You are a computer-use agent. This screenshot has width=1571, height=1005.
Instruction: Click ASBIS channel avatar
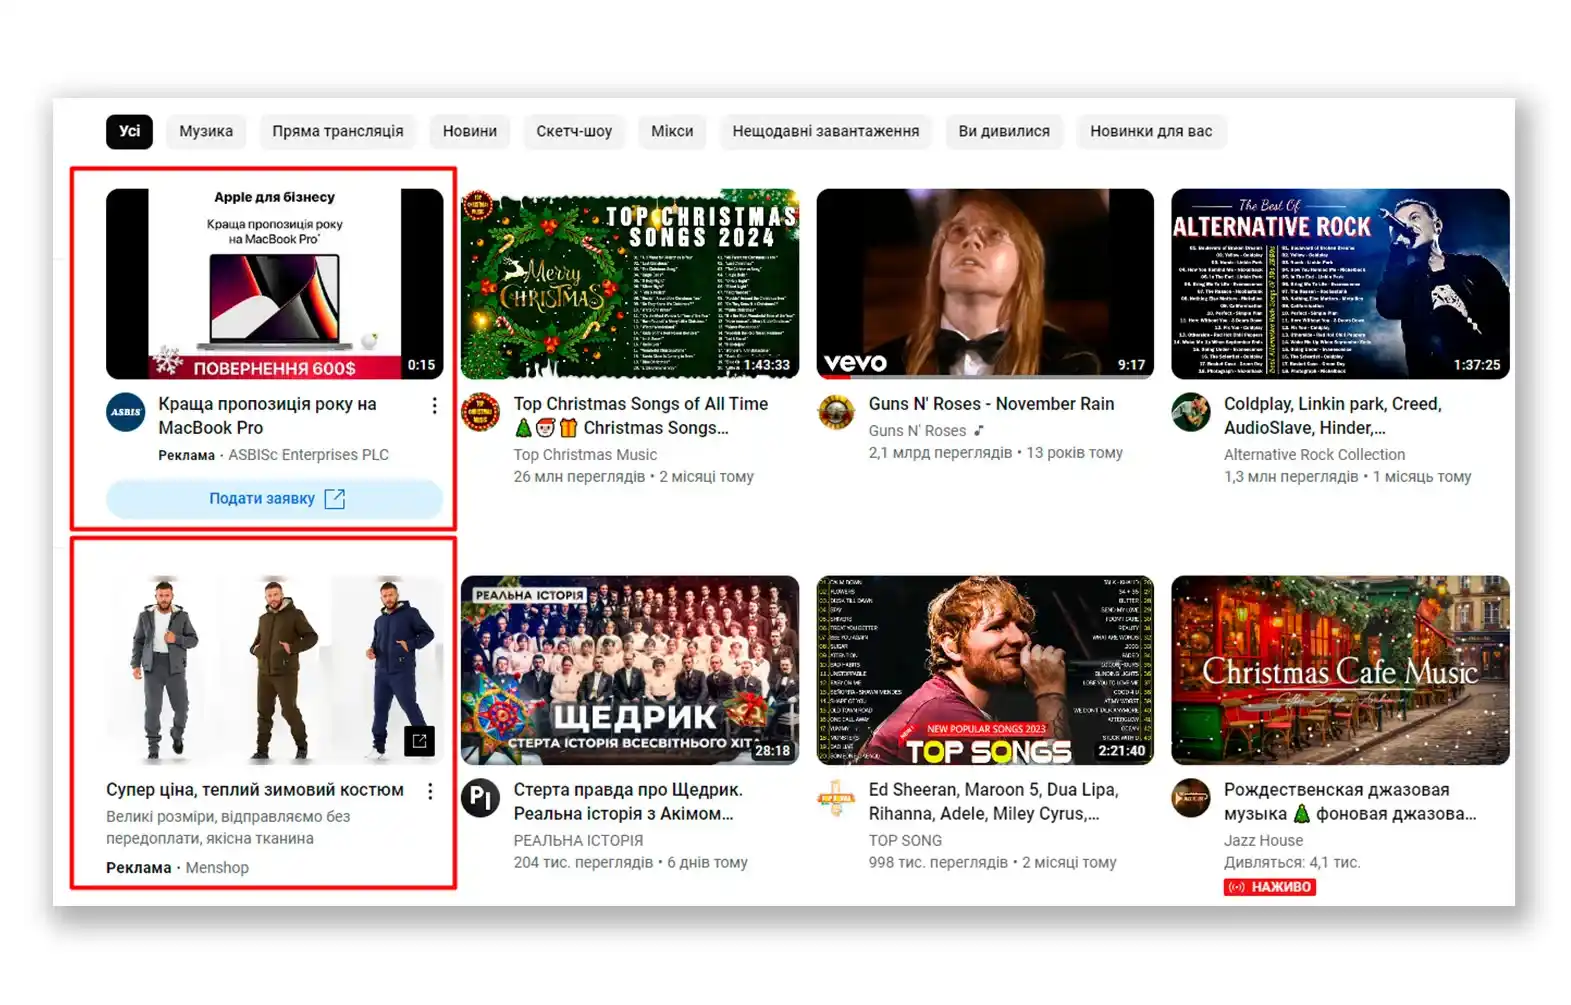click(x=126, y=412)
